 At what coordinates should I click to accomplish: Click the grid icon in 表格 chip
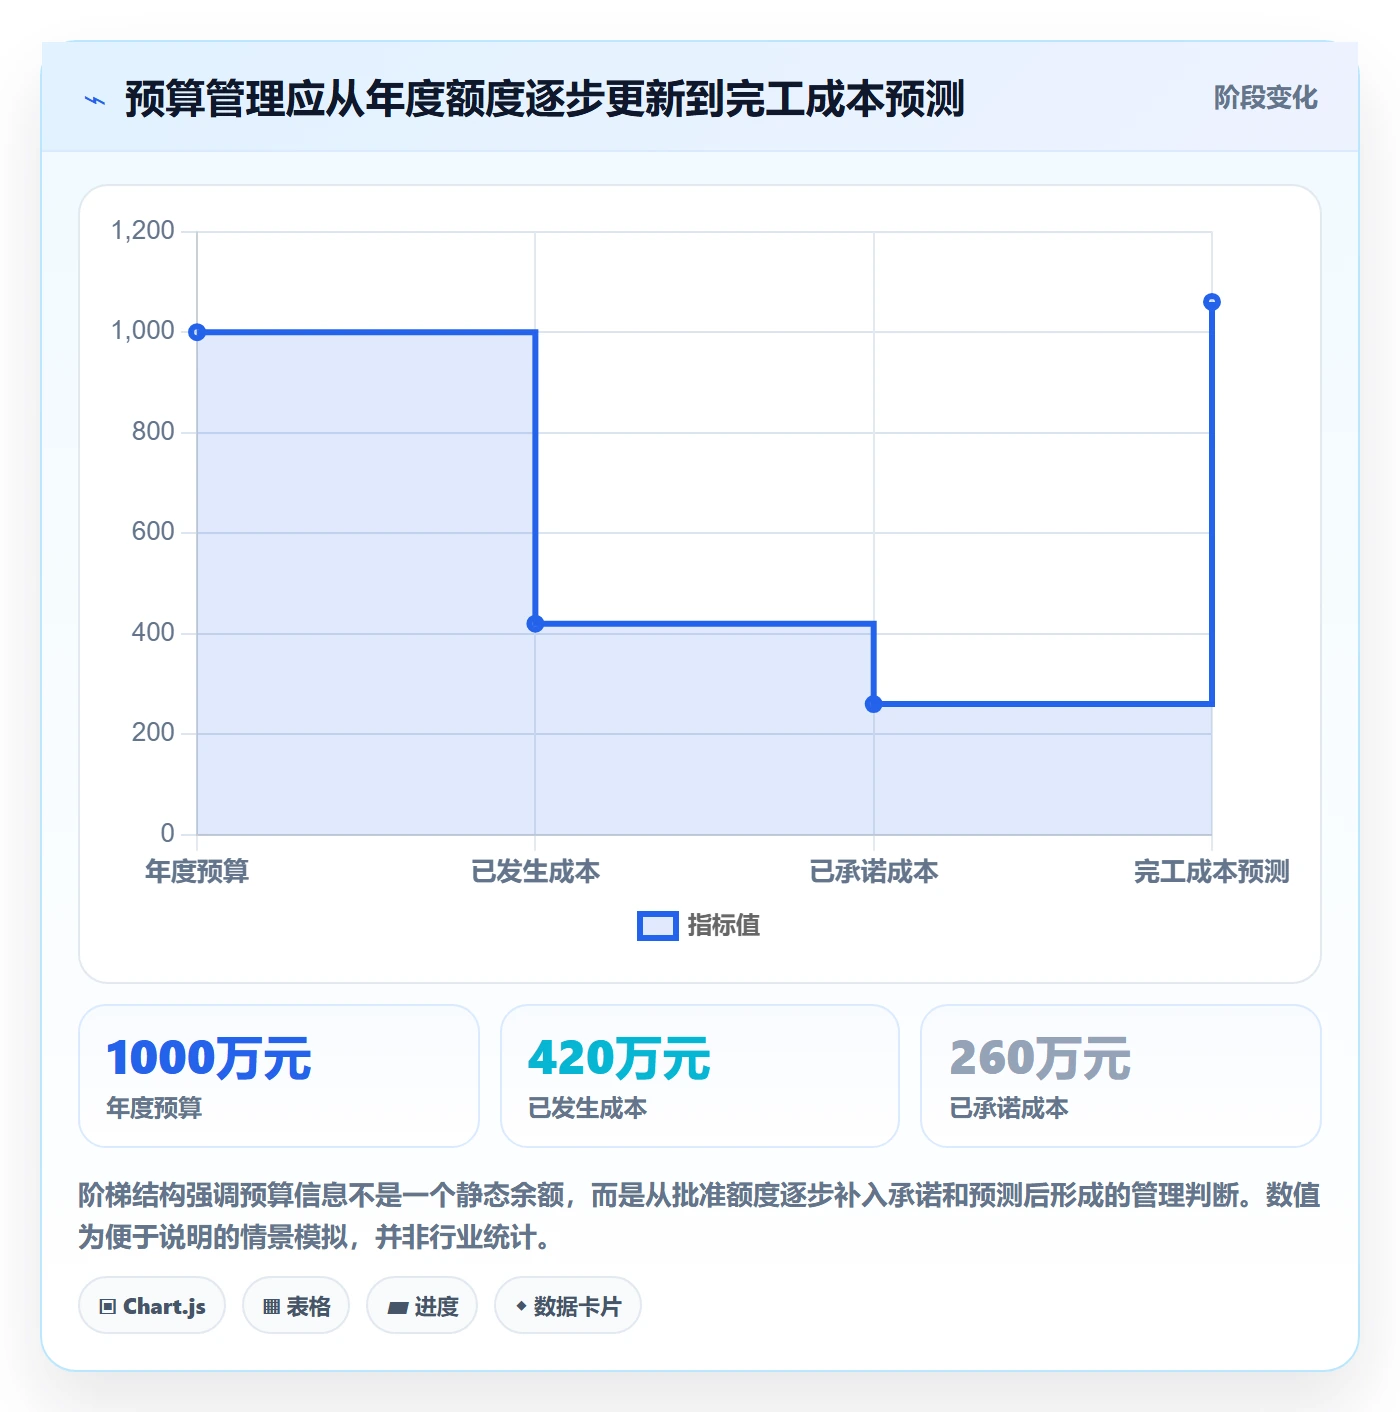click(271, 1307)
